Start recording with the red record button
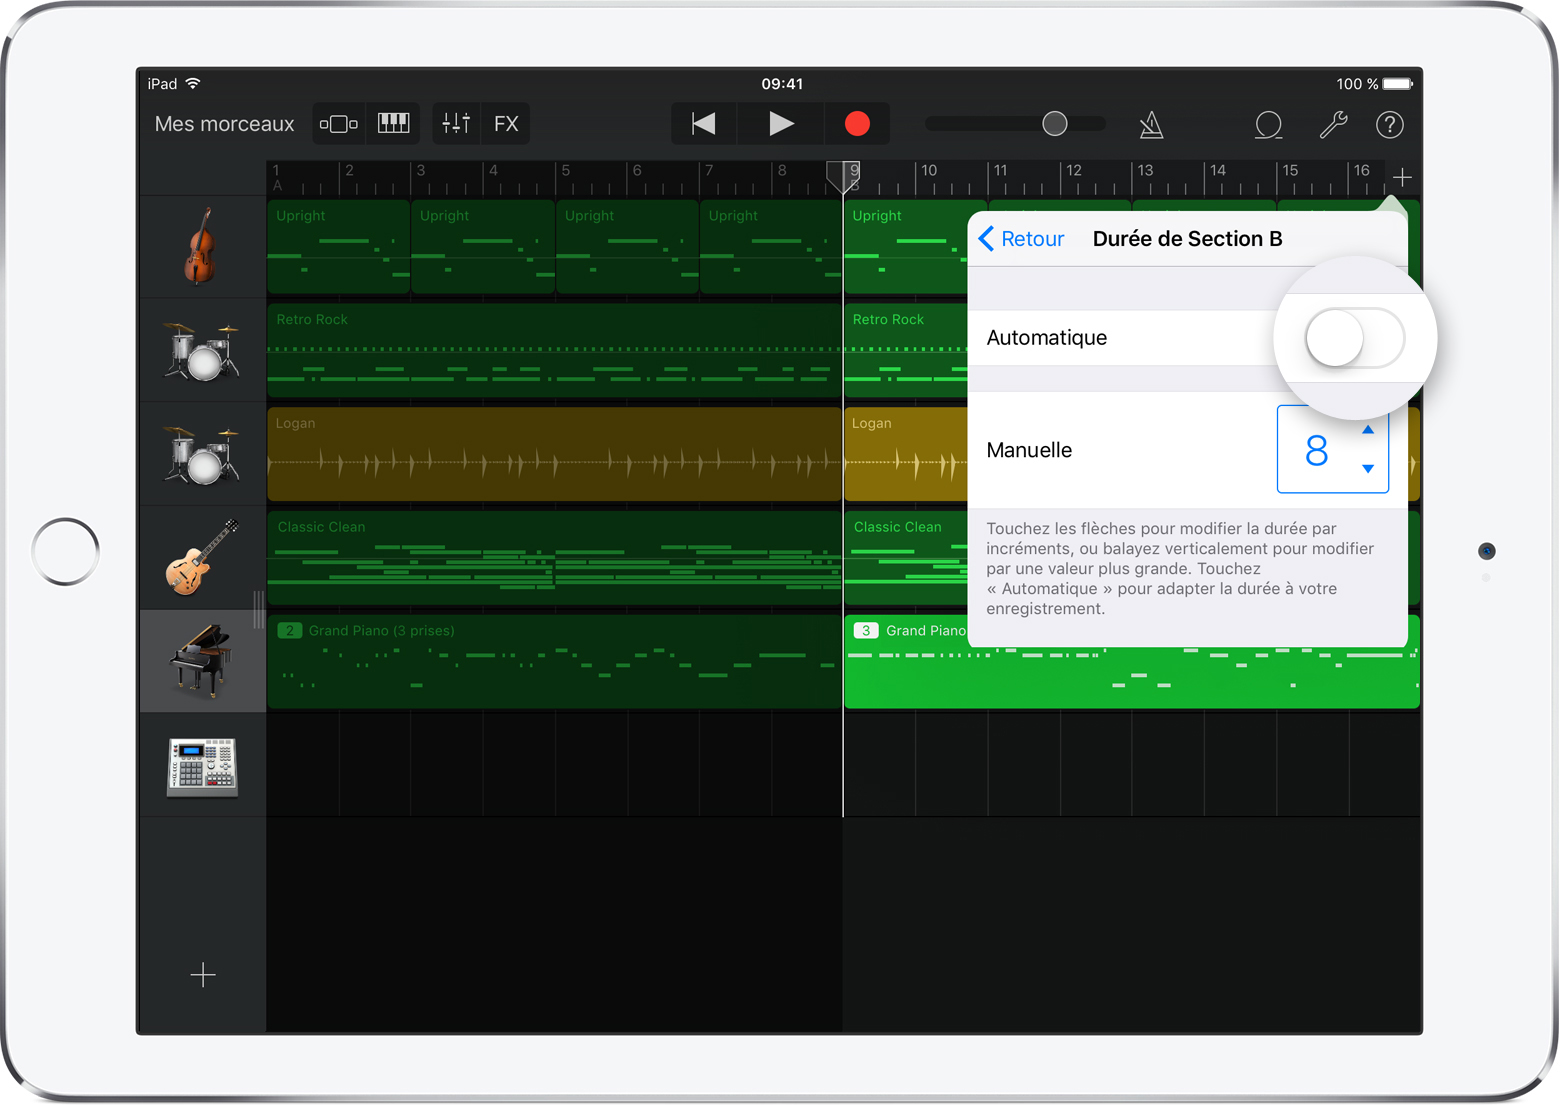This screenshot has width=1560, height=1106. (856, 123)
